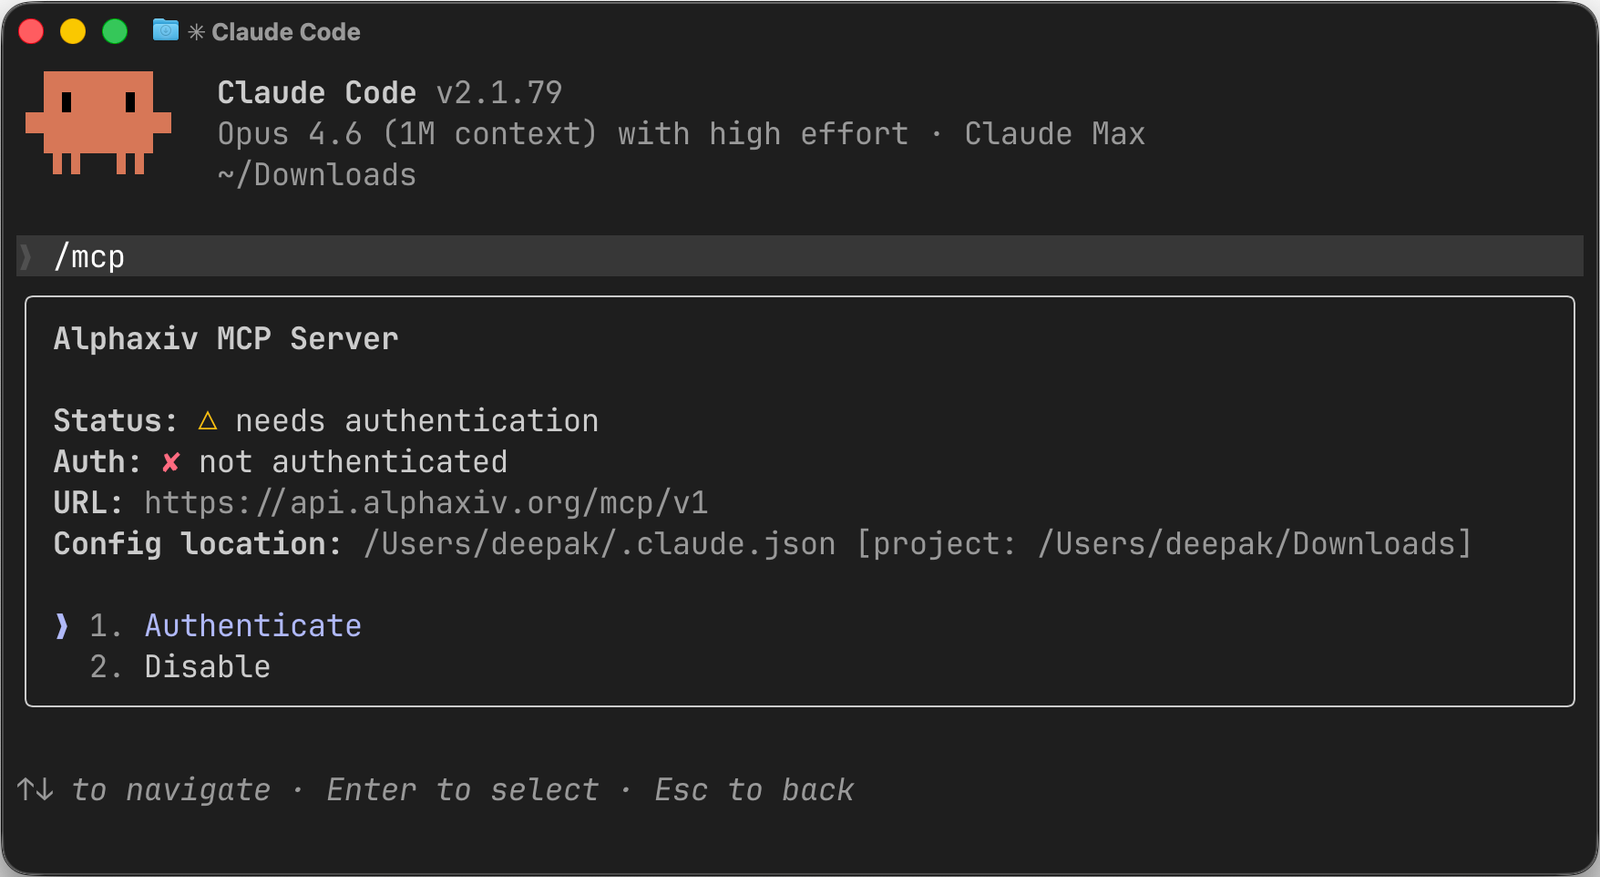The height and width of the screenshot is (877, 1600).
Task: Click the arrow navigation icon in the footer
Action: (37, 789)
